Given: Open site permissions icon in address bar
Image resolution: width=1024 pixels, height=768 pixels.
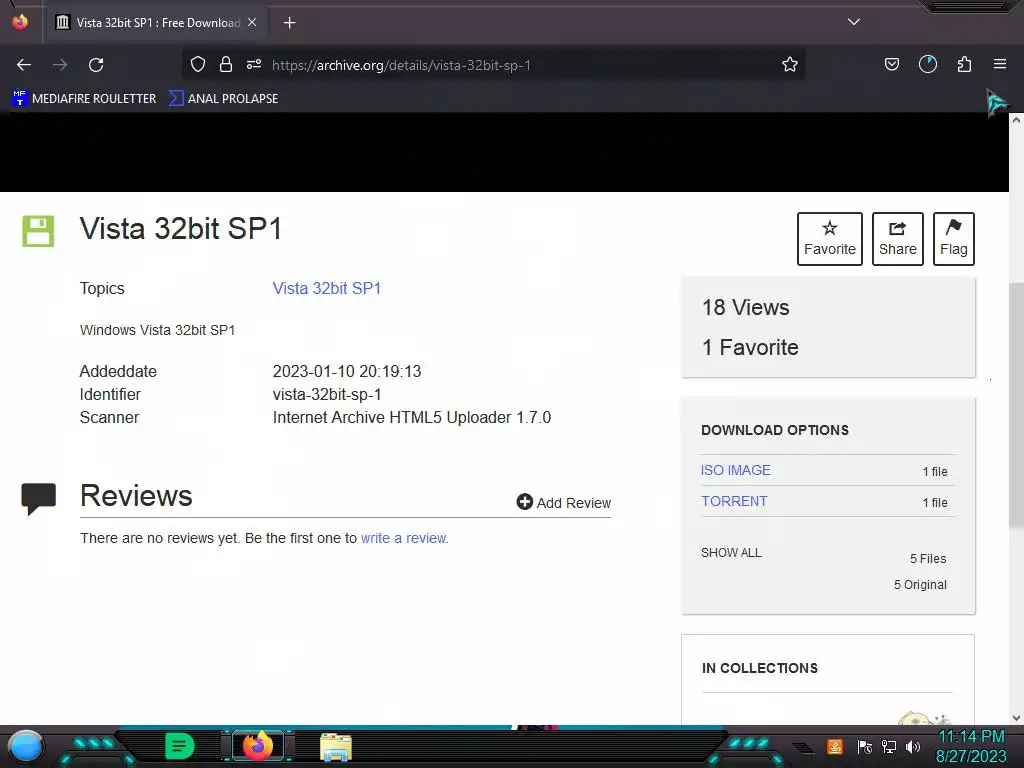Looking at the screenshot, I should pos(254,64).
